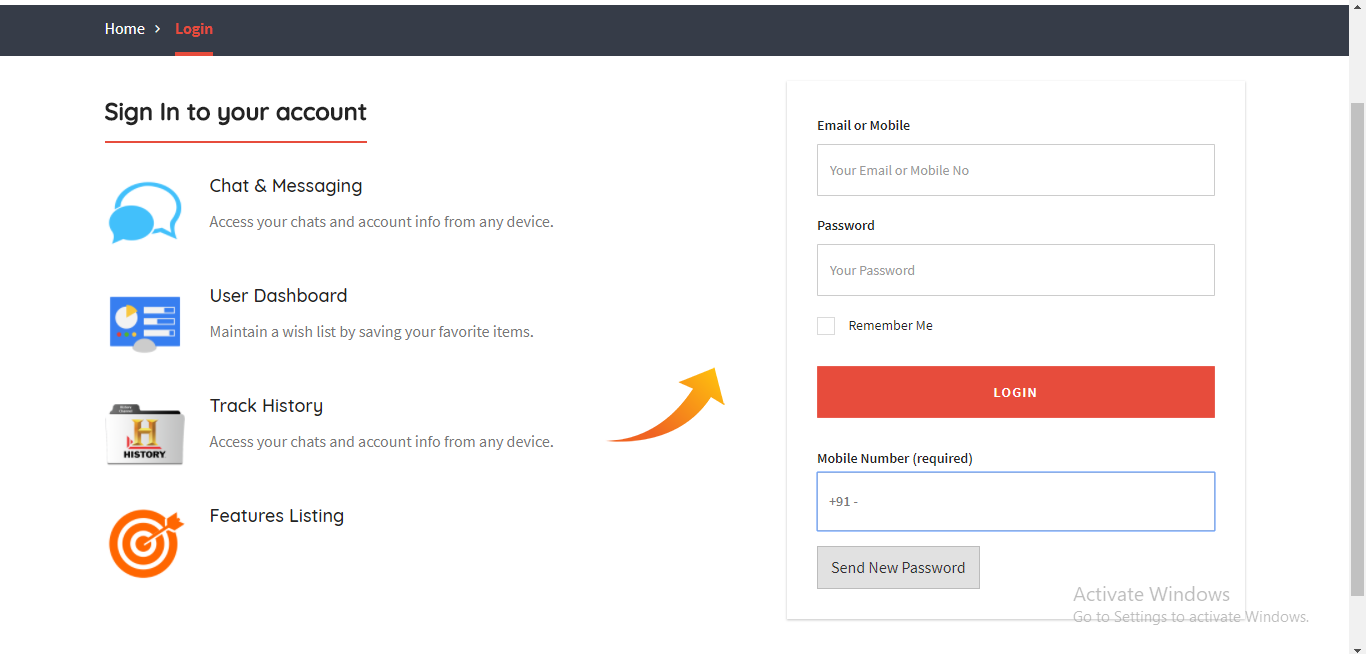Screen dimensions: 1366x654
Task: Click the Remember Me label text
Action: (x=890, y=326)
